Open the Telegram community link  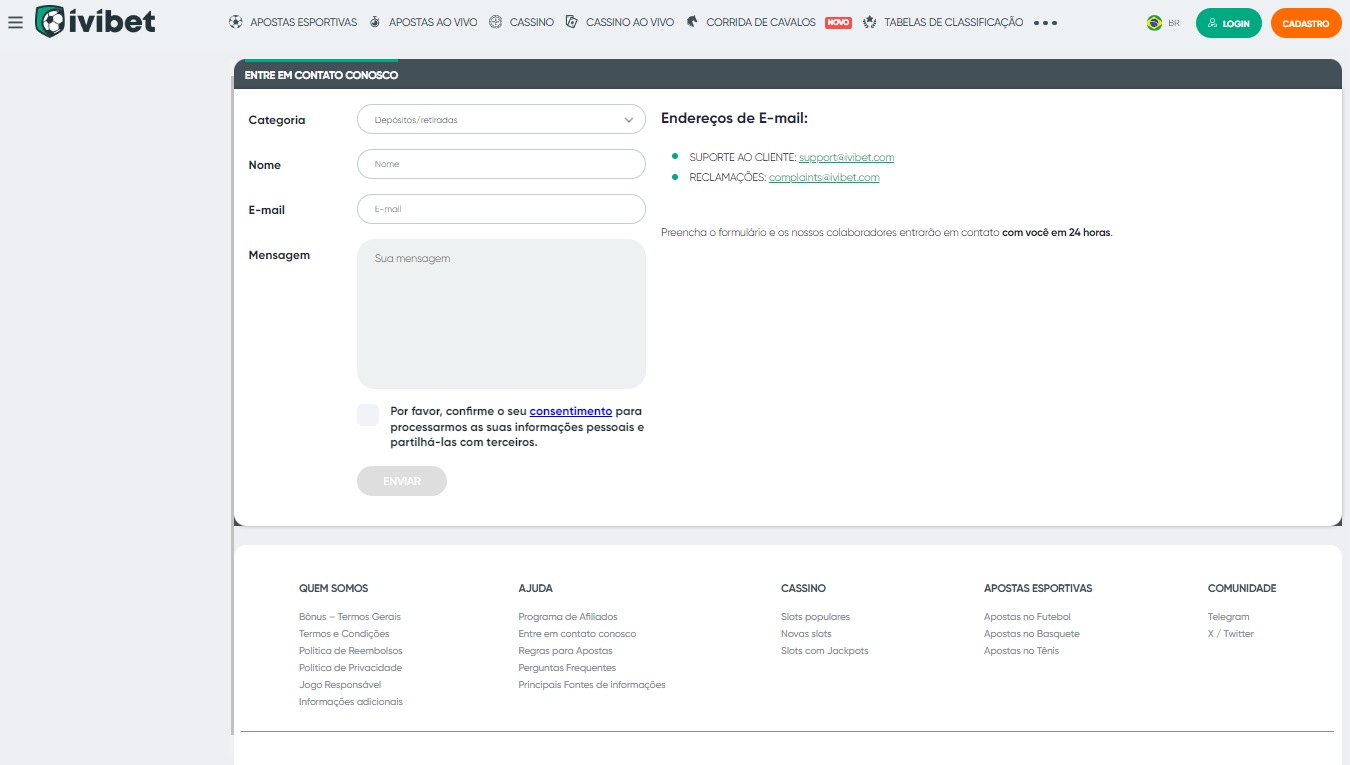[1229, 617]
